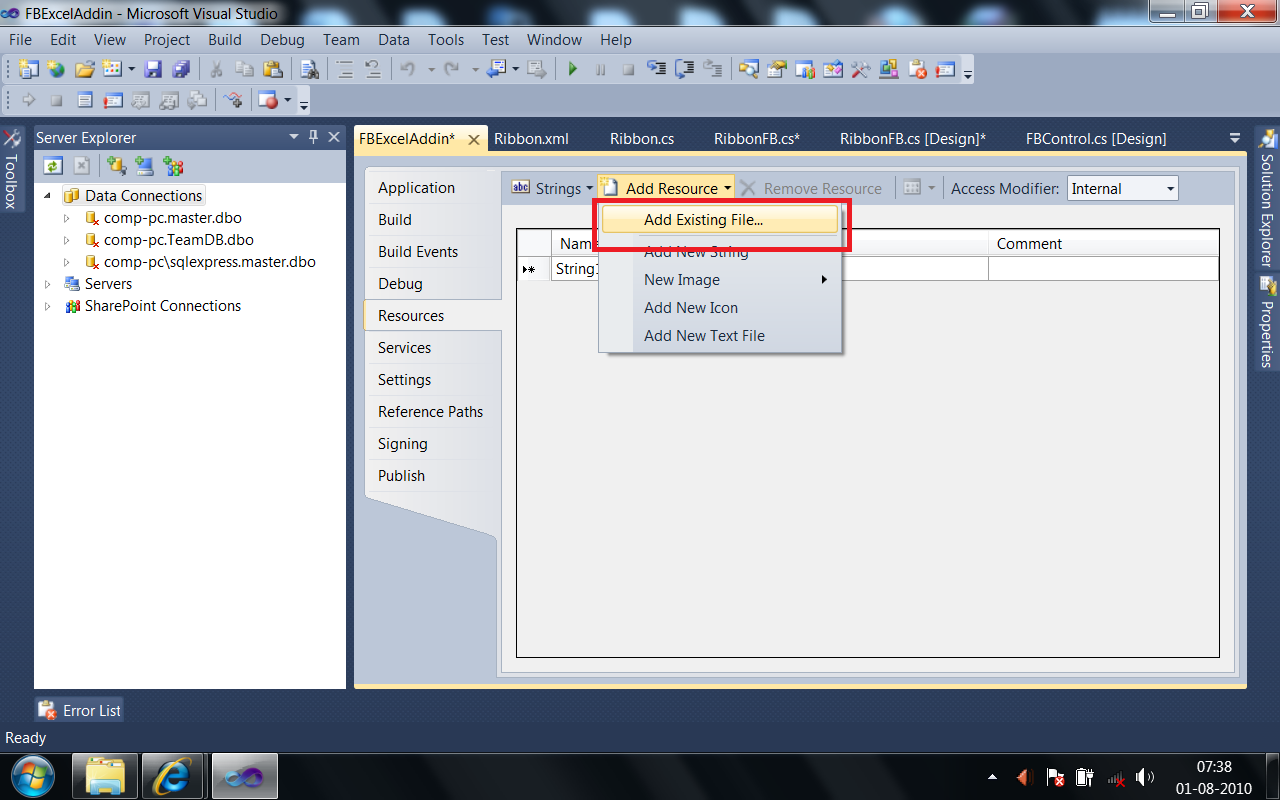Switch to the RibbonFB.cs [Design]* tab

click(x=913, y=139)
